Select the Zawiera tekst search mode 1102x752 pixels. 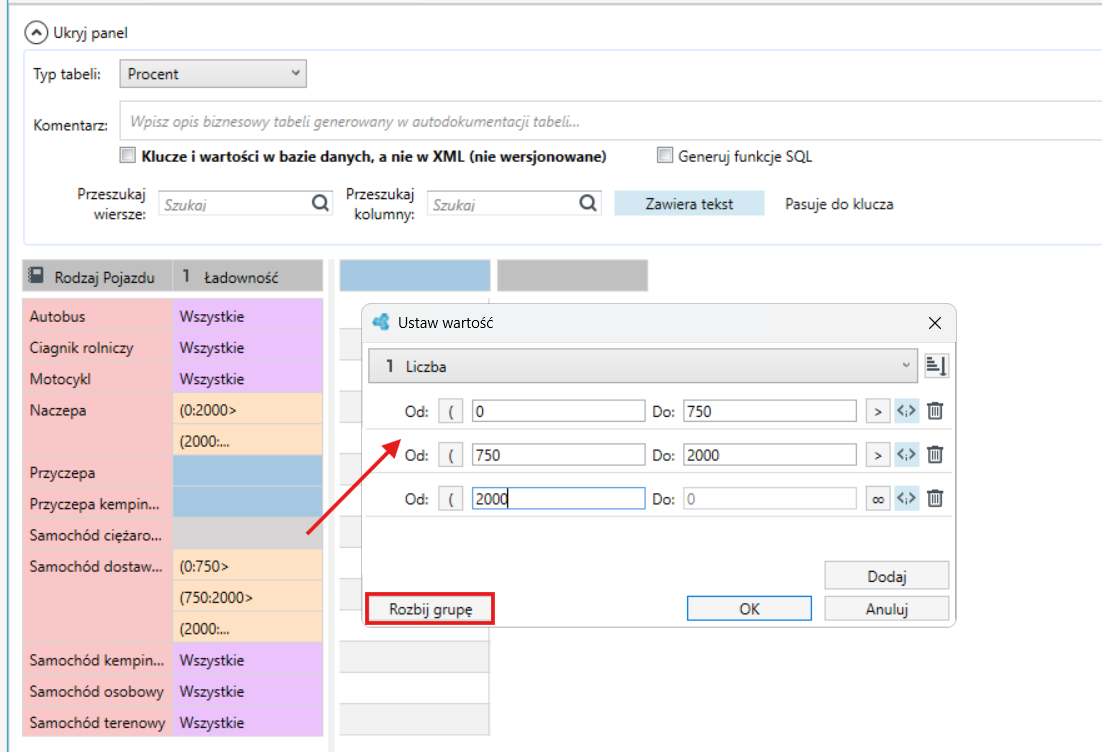tap(689, 204)
